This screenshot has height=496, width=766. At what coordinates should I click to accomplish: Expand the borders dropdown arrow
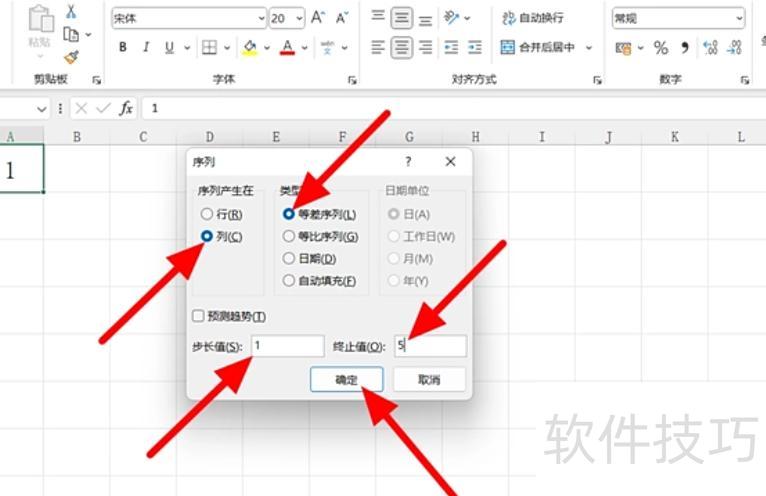click(227, 47)
